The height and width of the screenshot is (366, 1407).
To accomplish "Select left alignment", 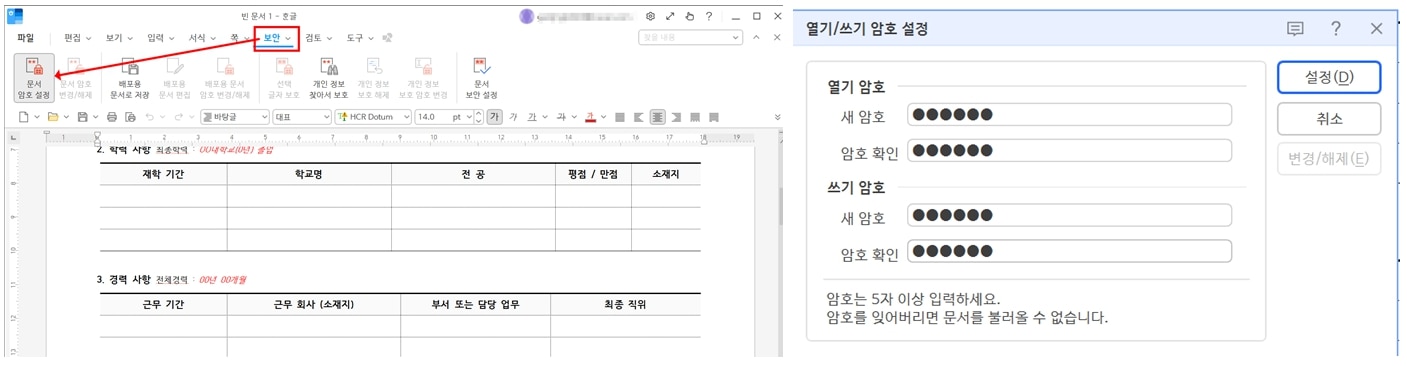I will pos(638,117).
